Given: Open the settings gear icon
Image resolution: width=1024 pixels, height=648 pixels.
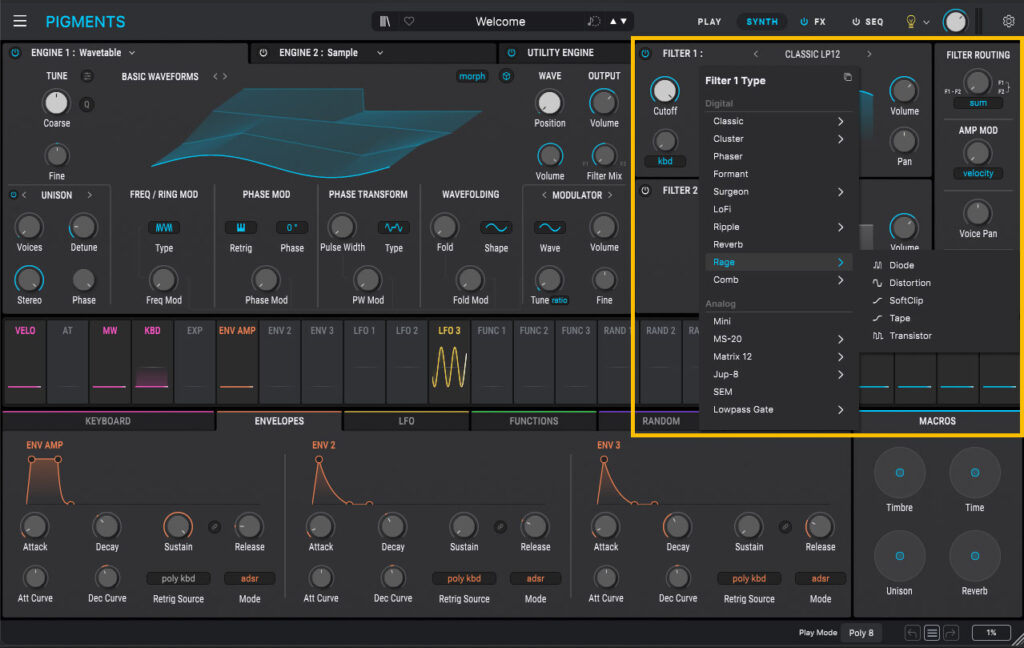Looking at the screenshot, I should click(1008, 22).
